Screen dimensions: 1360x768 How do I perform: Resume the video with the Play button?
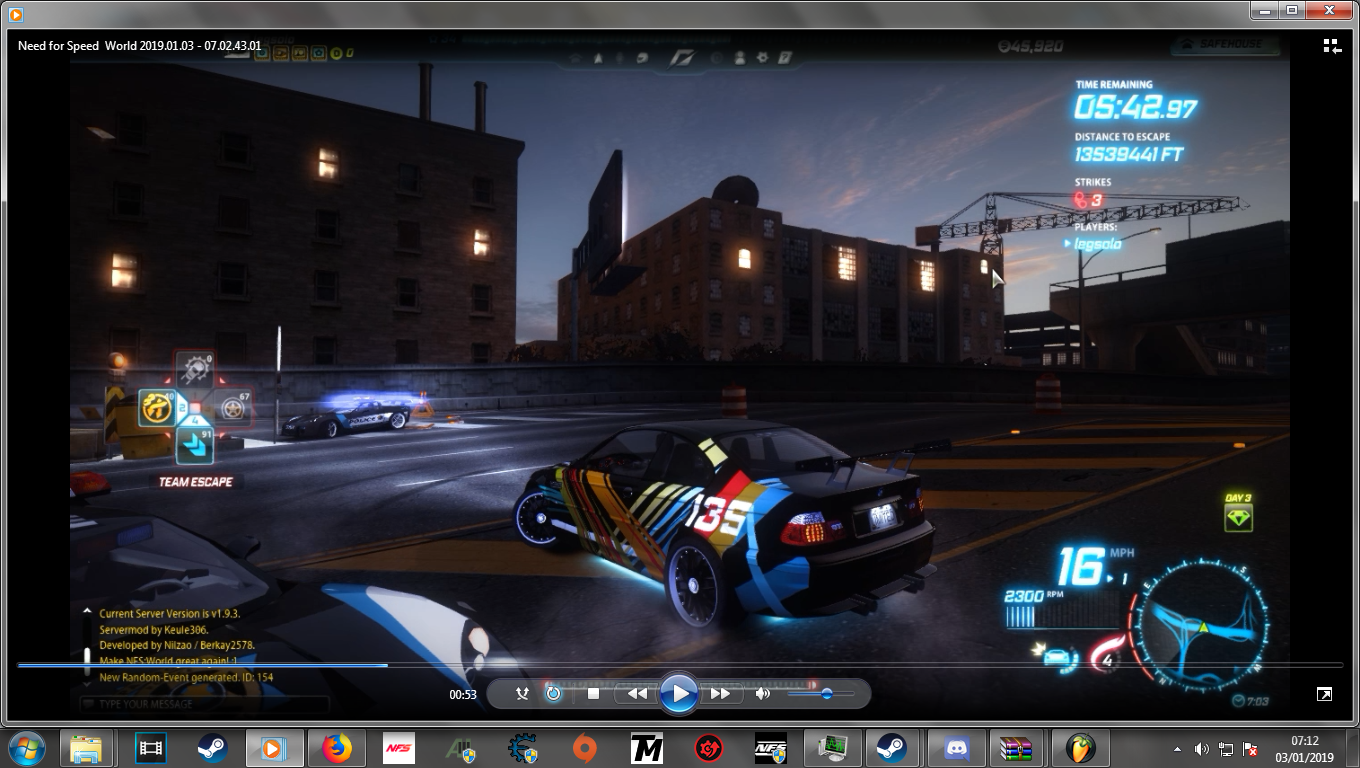678,693
